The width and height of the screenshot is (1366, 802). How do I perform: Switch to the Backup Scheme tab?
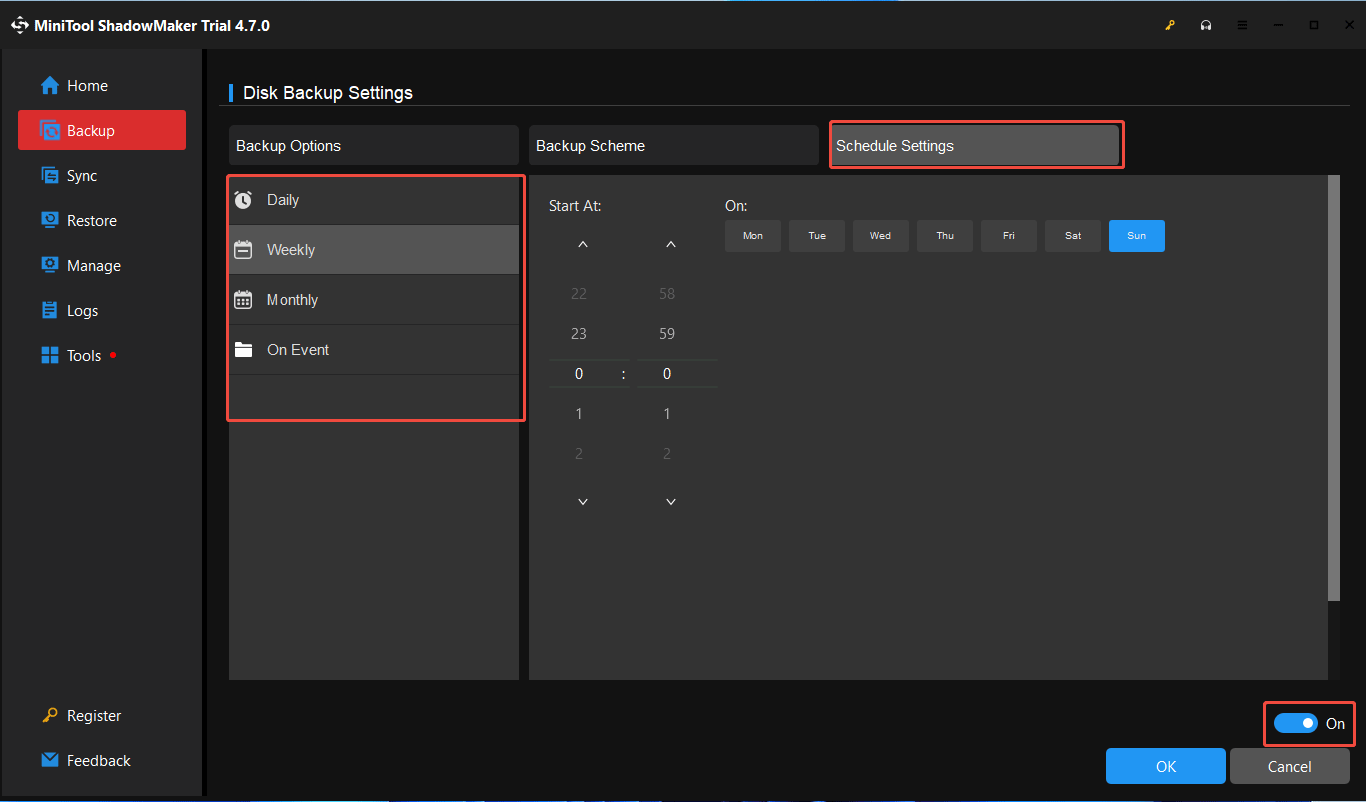[x=673, y=145]
